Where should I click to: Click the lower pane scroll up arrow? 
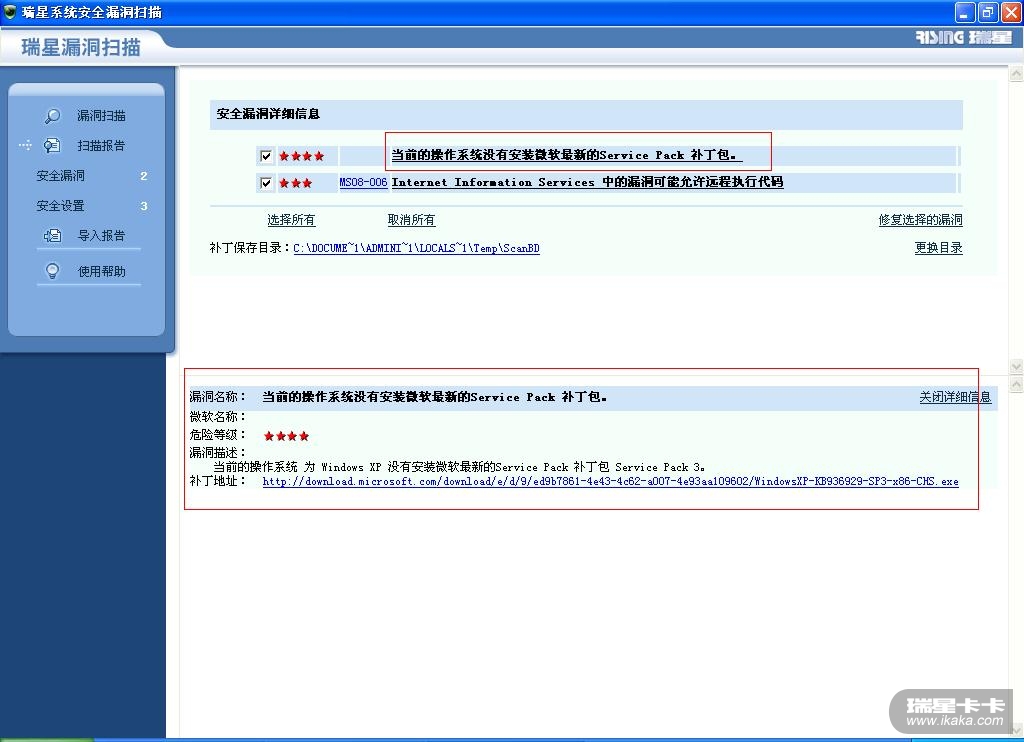[1016, 385]
